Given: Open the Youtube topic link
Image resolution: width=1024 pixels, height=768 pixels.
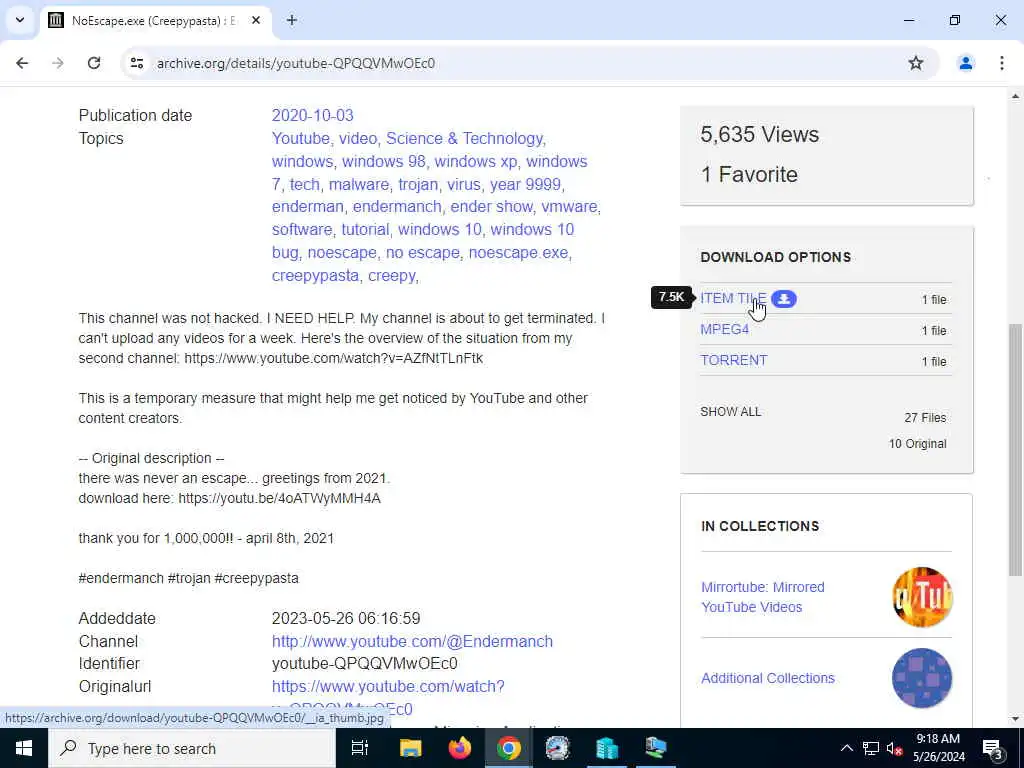Looking at the screenshot, I should pyautogui.click(x=300, y=138).
